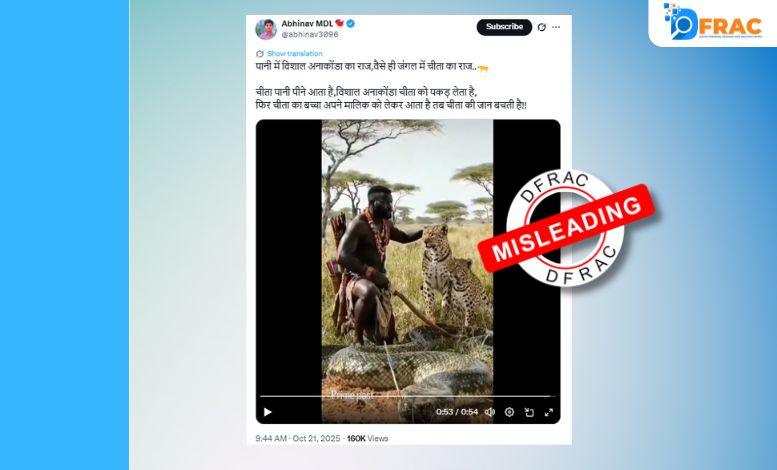Click the MISLEADING stamp overlay

point(565,228)
